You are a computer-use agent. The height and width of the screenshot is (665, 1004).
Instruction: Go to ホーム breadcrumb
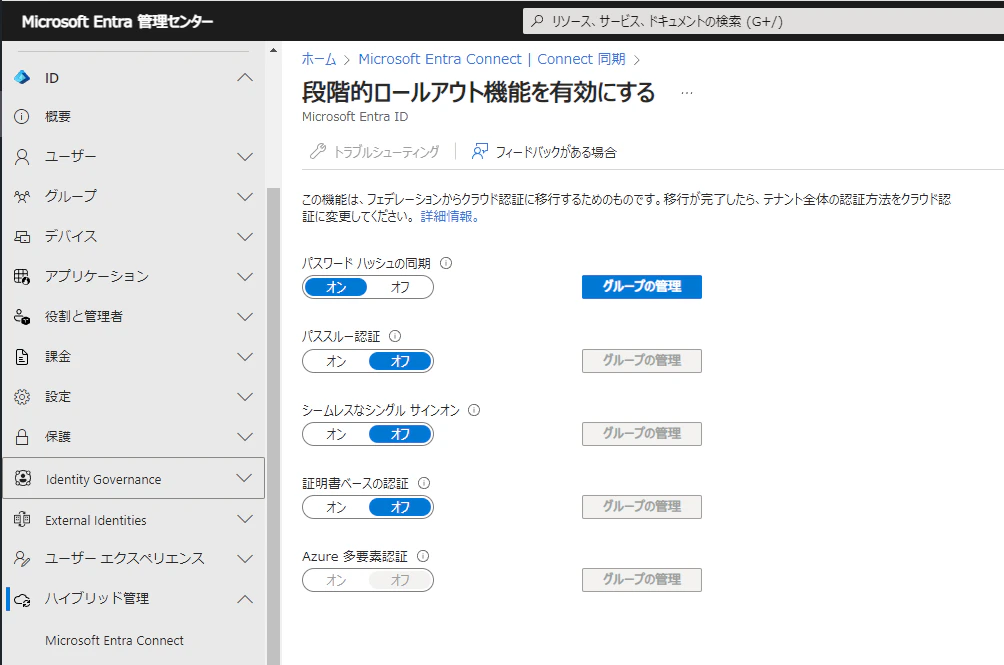click(319, 59)
